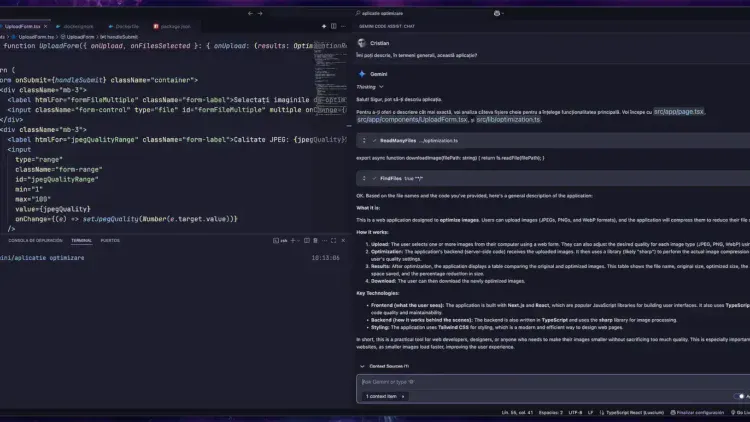Split the editor with the split icon
This screenshot has height=422, width=750.
[x=333, y=26]
